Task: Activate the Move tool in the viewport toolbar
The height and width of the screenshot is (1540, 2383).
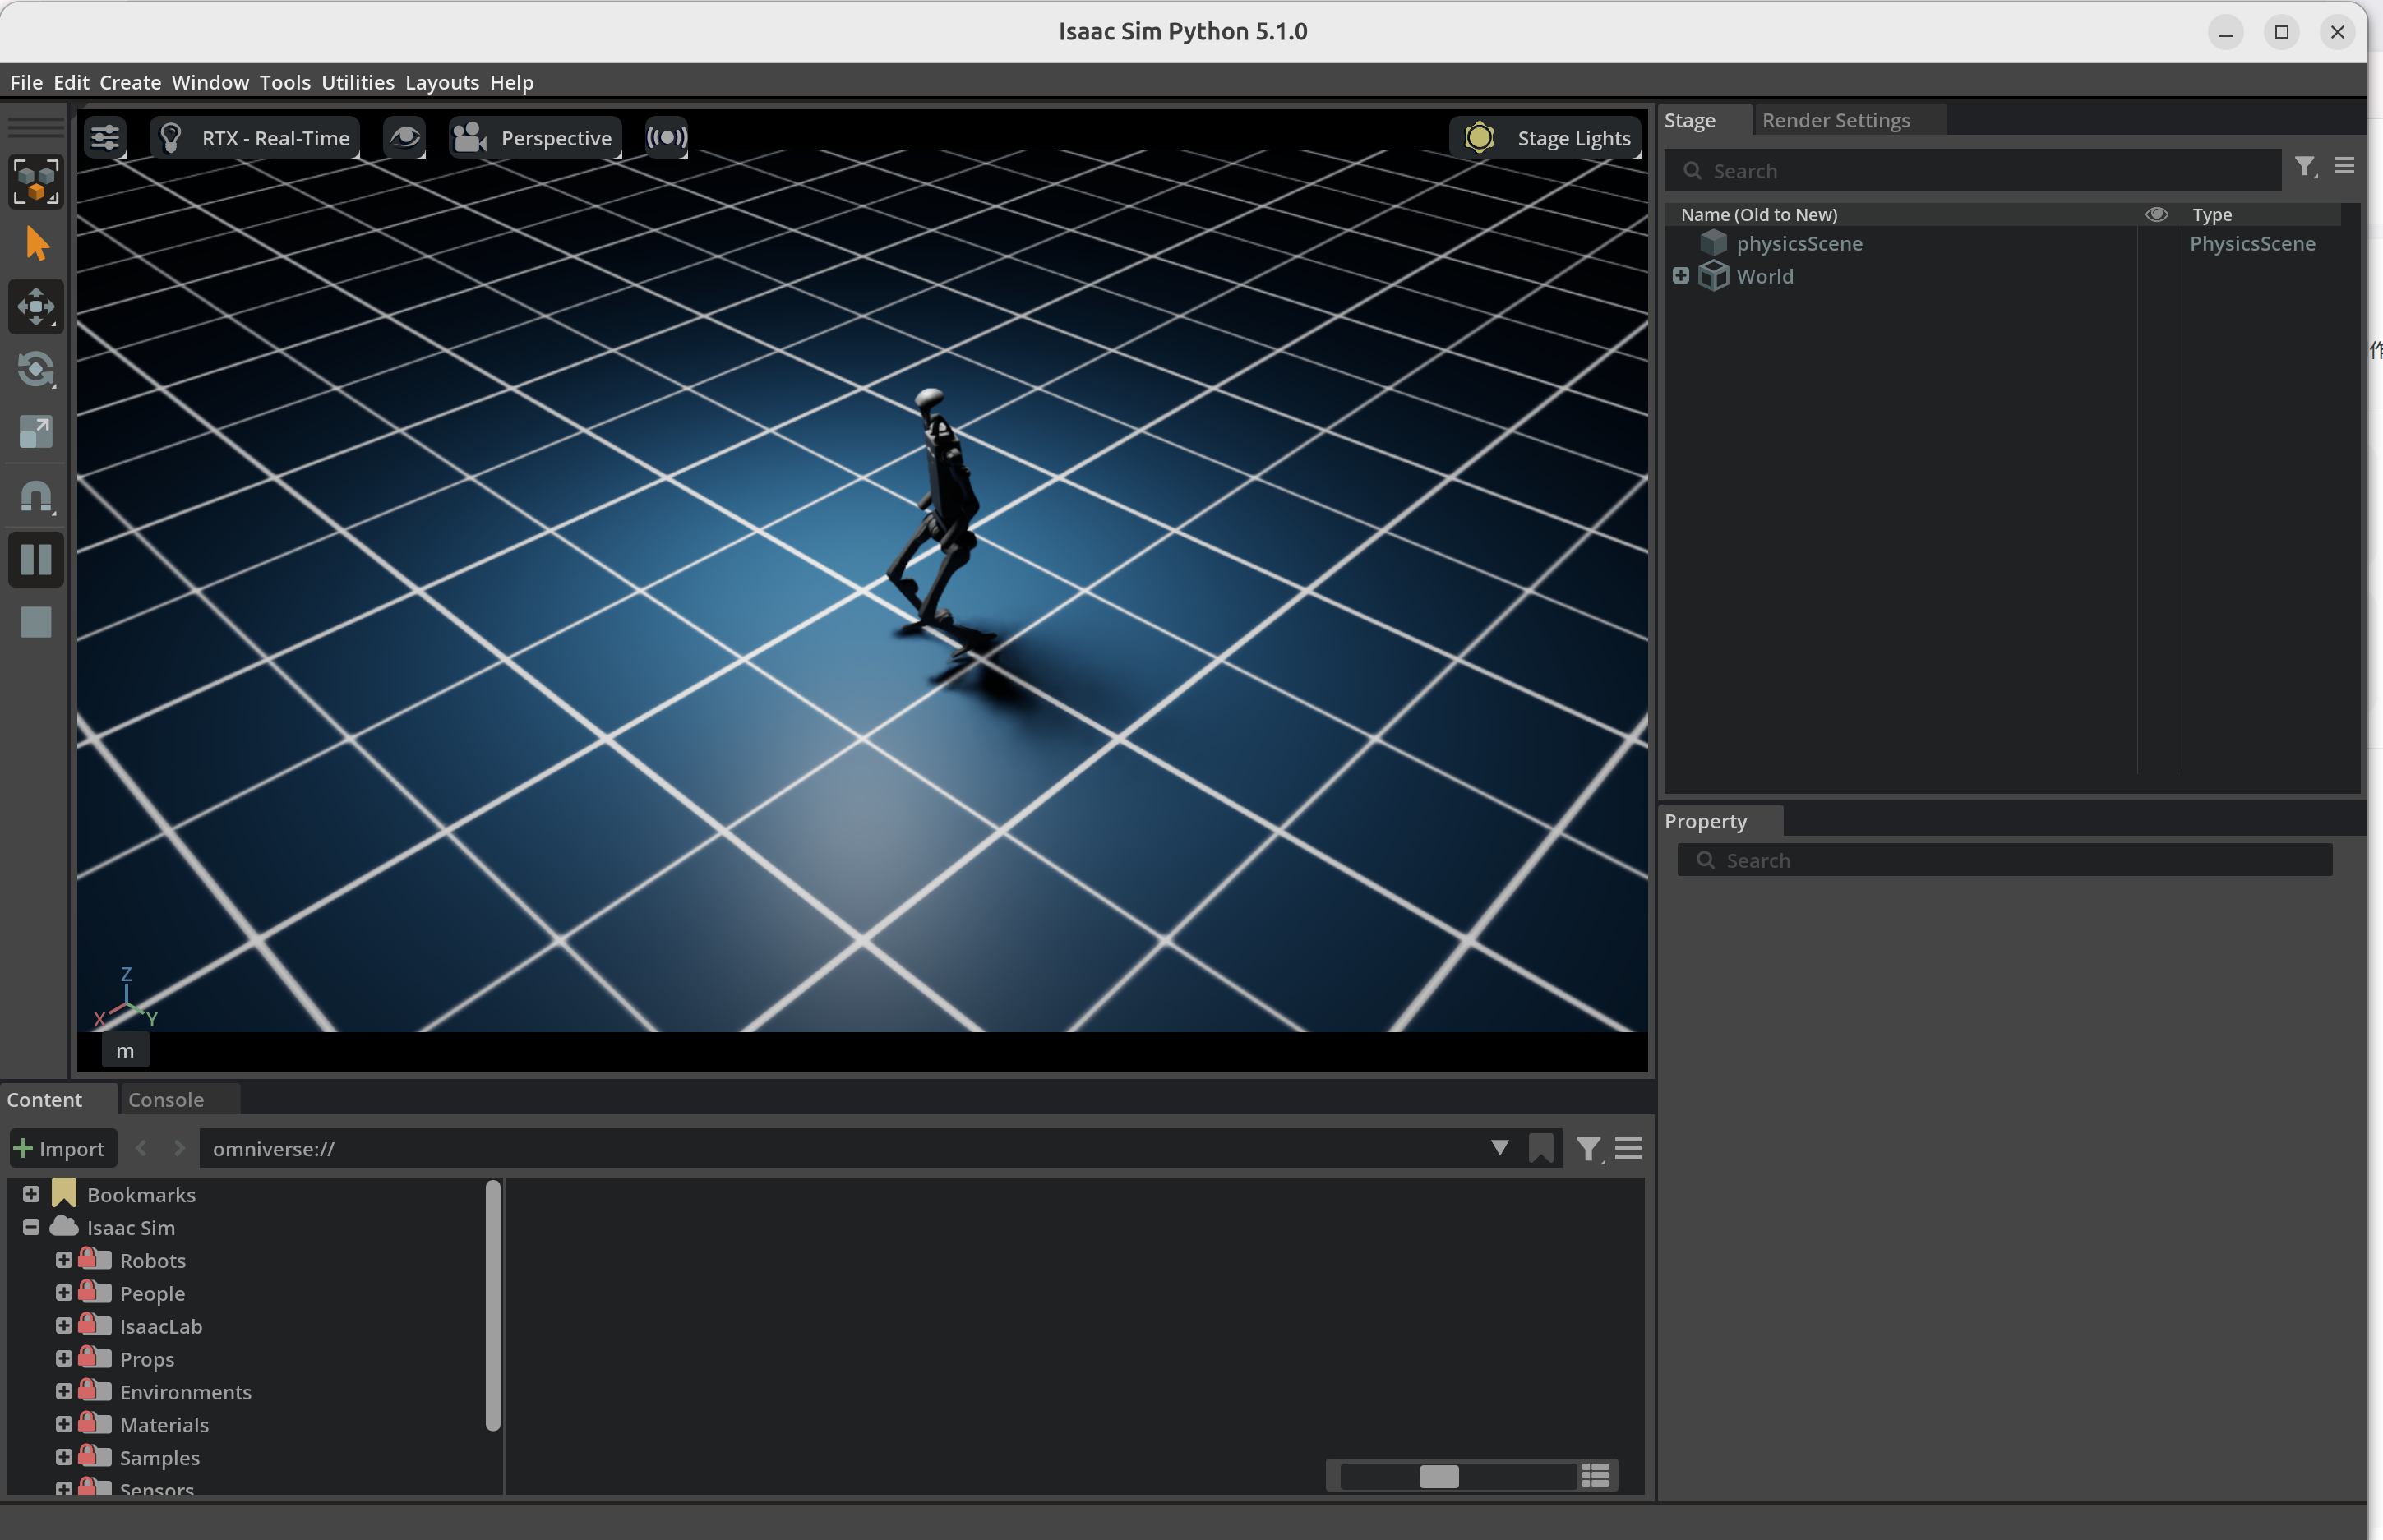Action: [36, 307]
